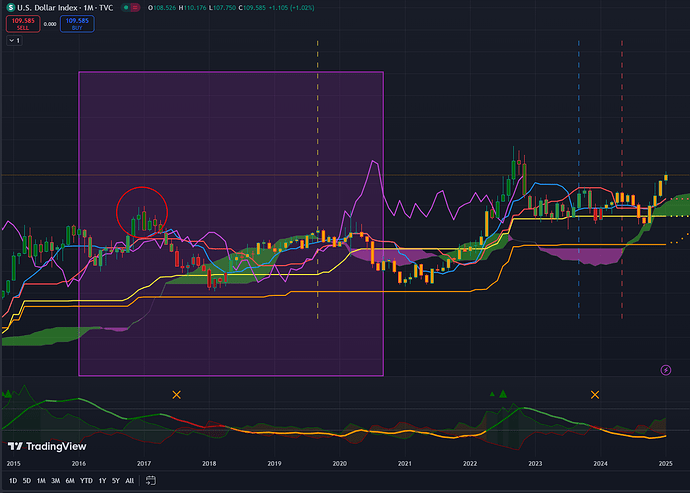Collapse the indicator legend with chevron 1
This screenshot has height=493, width=690.
click(x=15, y=40)
